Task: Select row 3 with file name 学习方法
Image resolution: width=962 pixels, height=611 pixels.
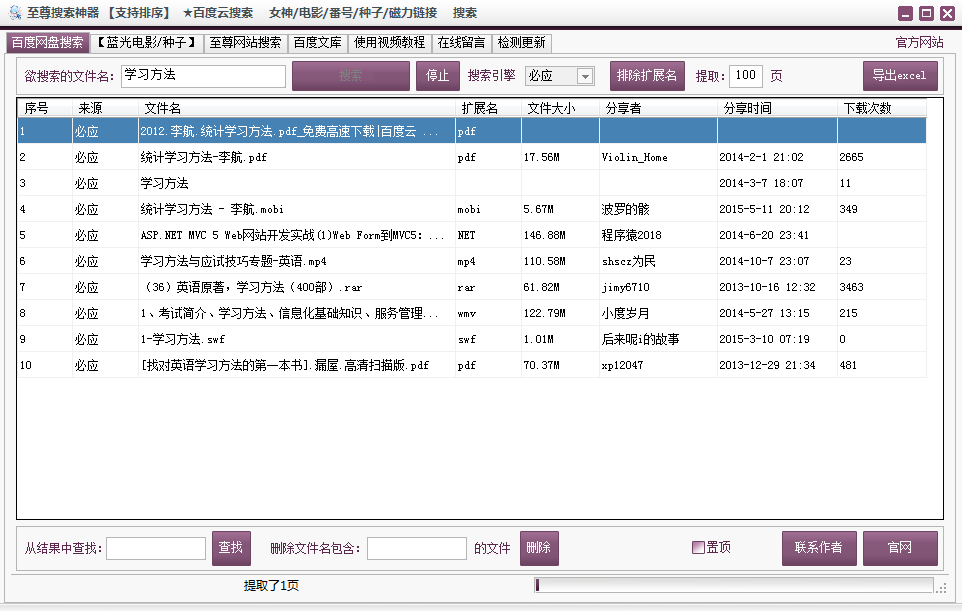Action: (472, 183)
